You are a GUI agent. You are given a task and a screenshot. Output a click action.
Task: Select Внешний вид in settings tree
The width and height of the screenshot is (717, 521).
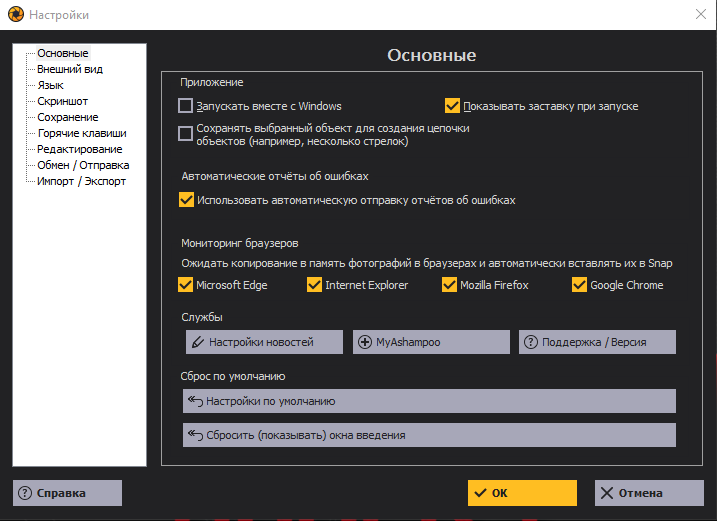point(70,69)
